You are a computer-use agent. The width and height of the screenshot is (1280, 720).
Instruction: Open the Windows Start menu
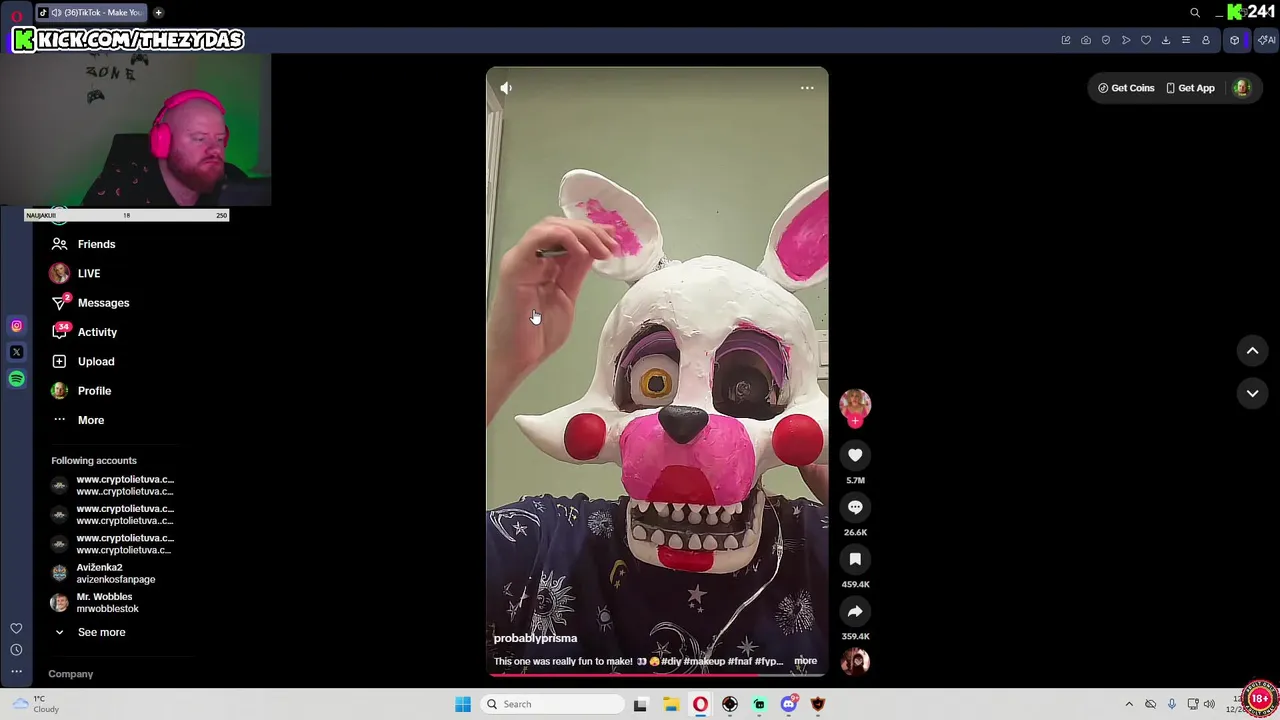(x=462, y=704)
